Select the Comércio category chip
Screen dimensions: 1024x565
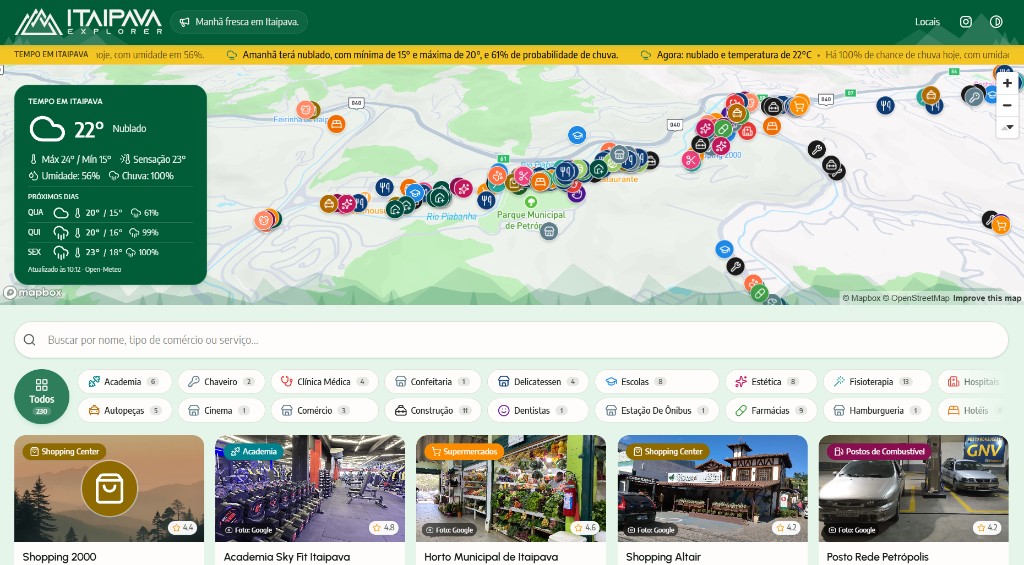point(325,410)
